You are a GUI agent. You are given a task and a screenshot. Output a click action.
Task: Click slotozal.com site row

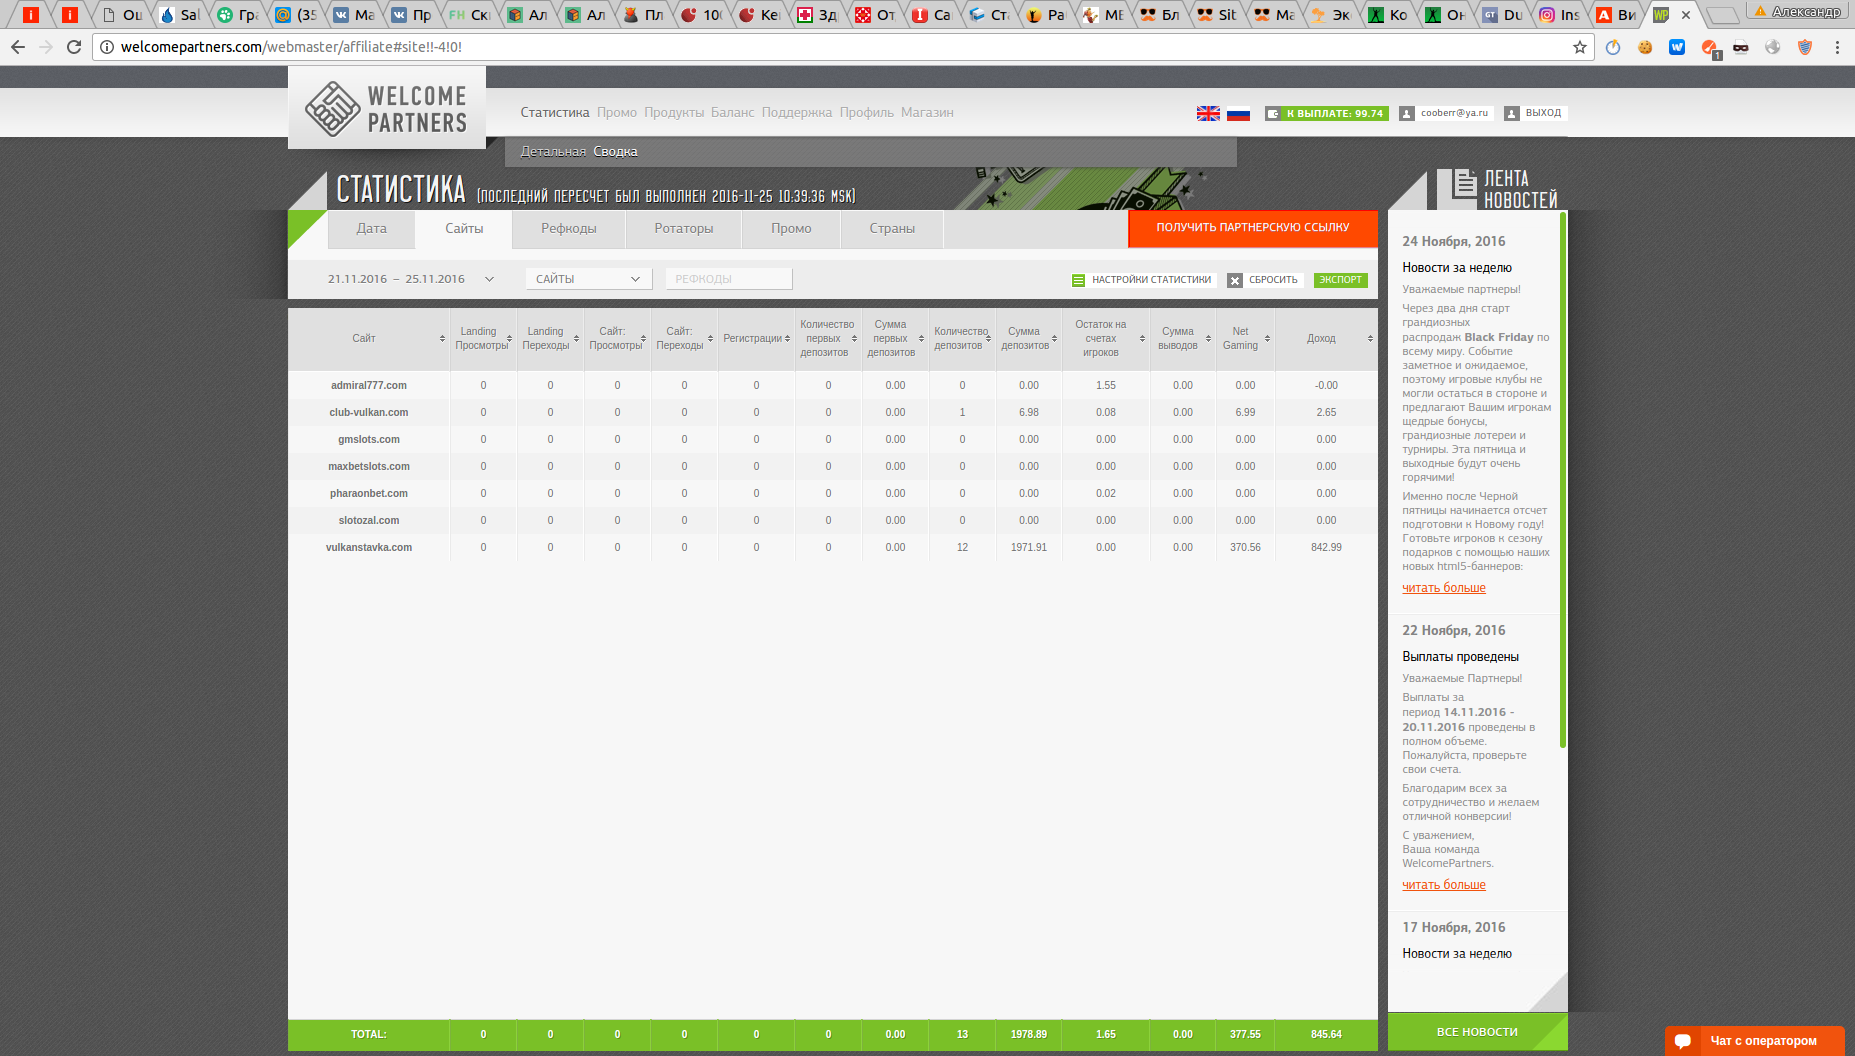point(832,521)
